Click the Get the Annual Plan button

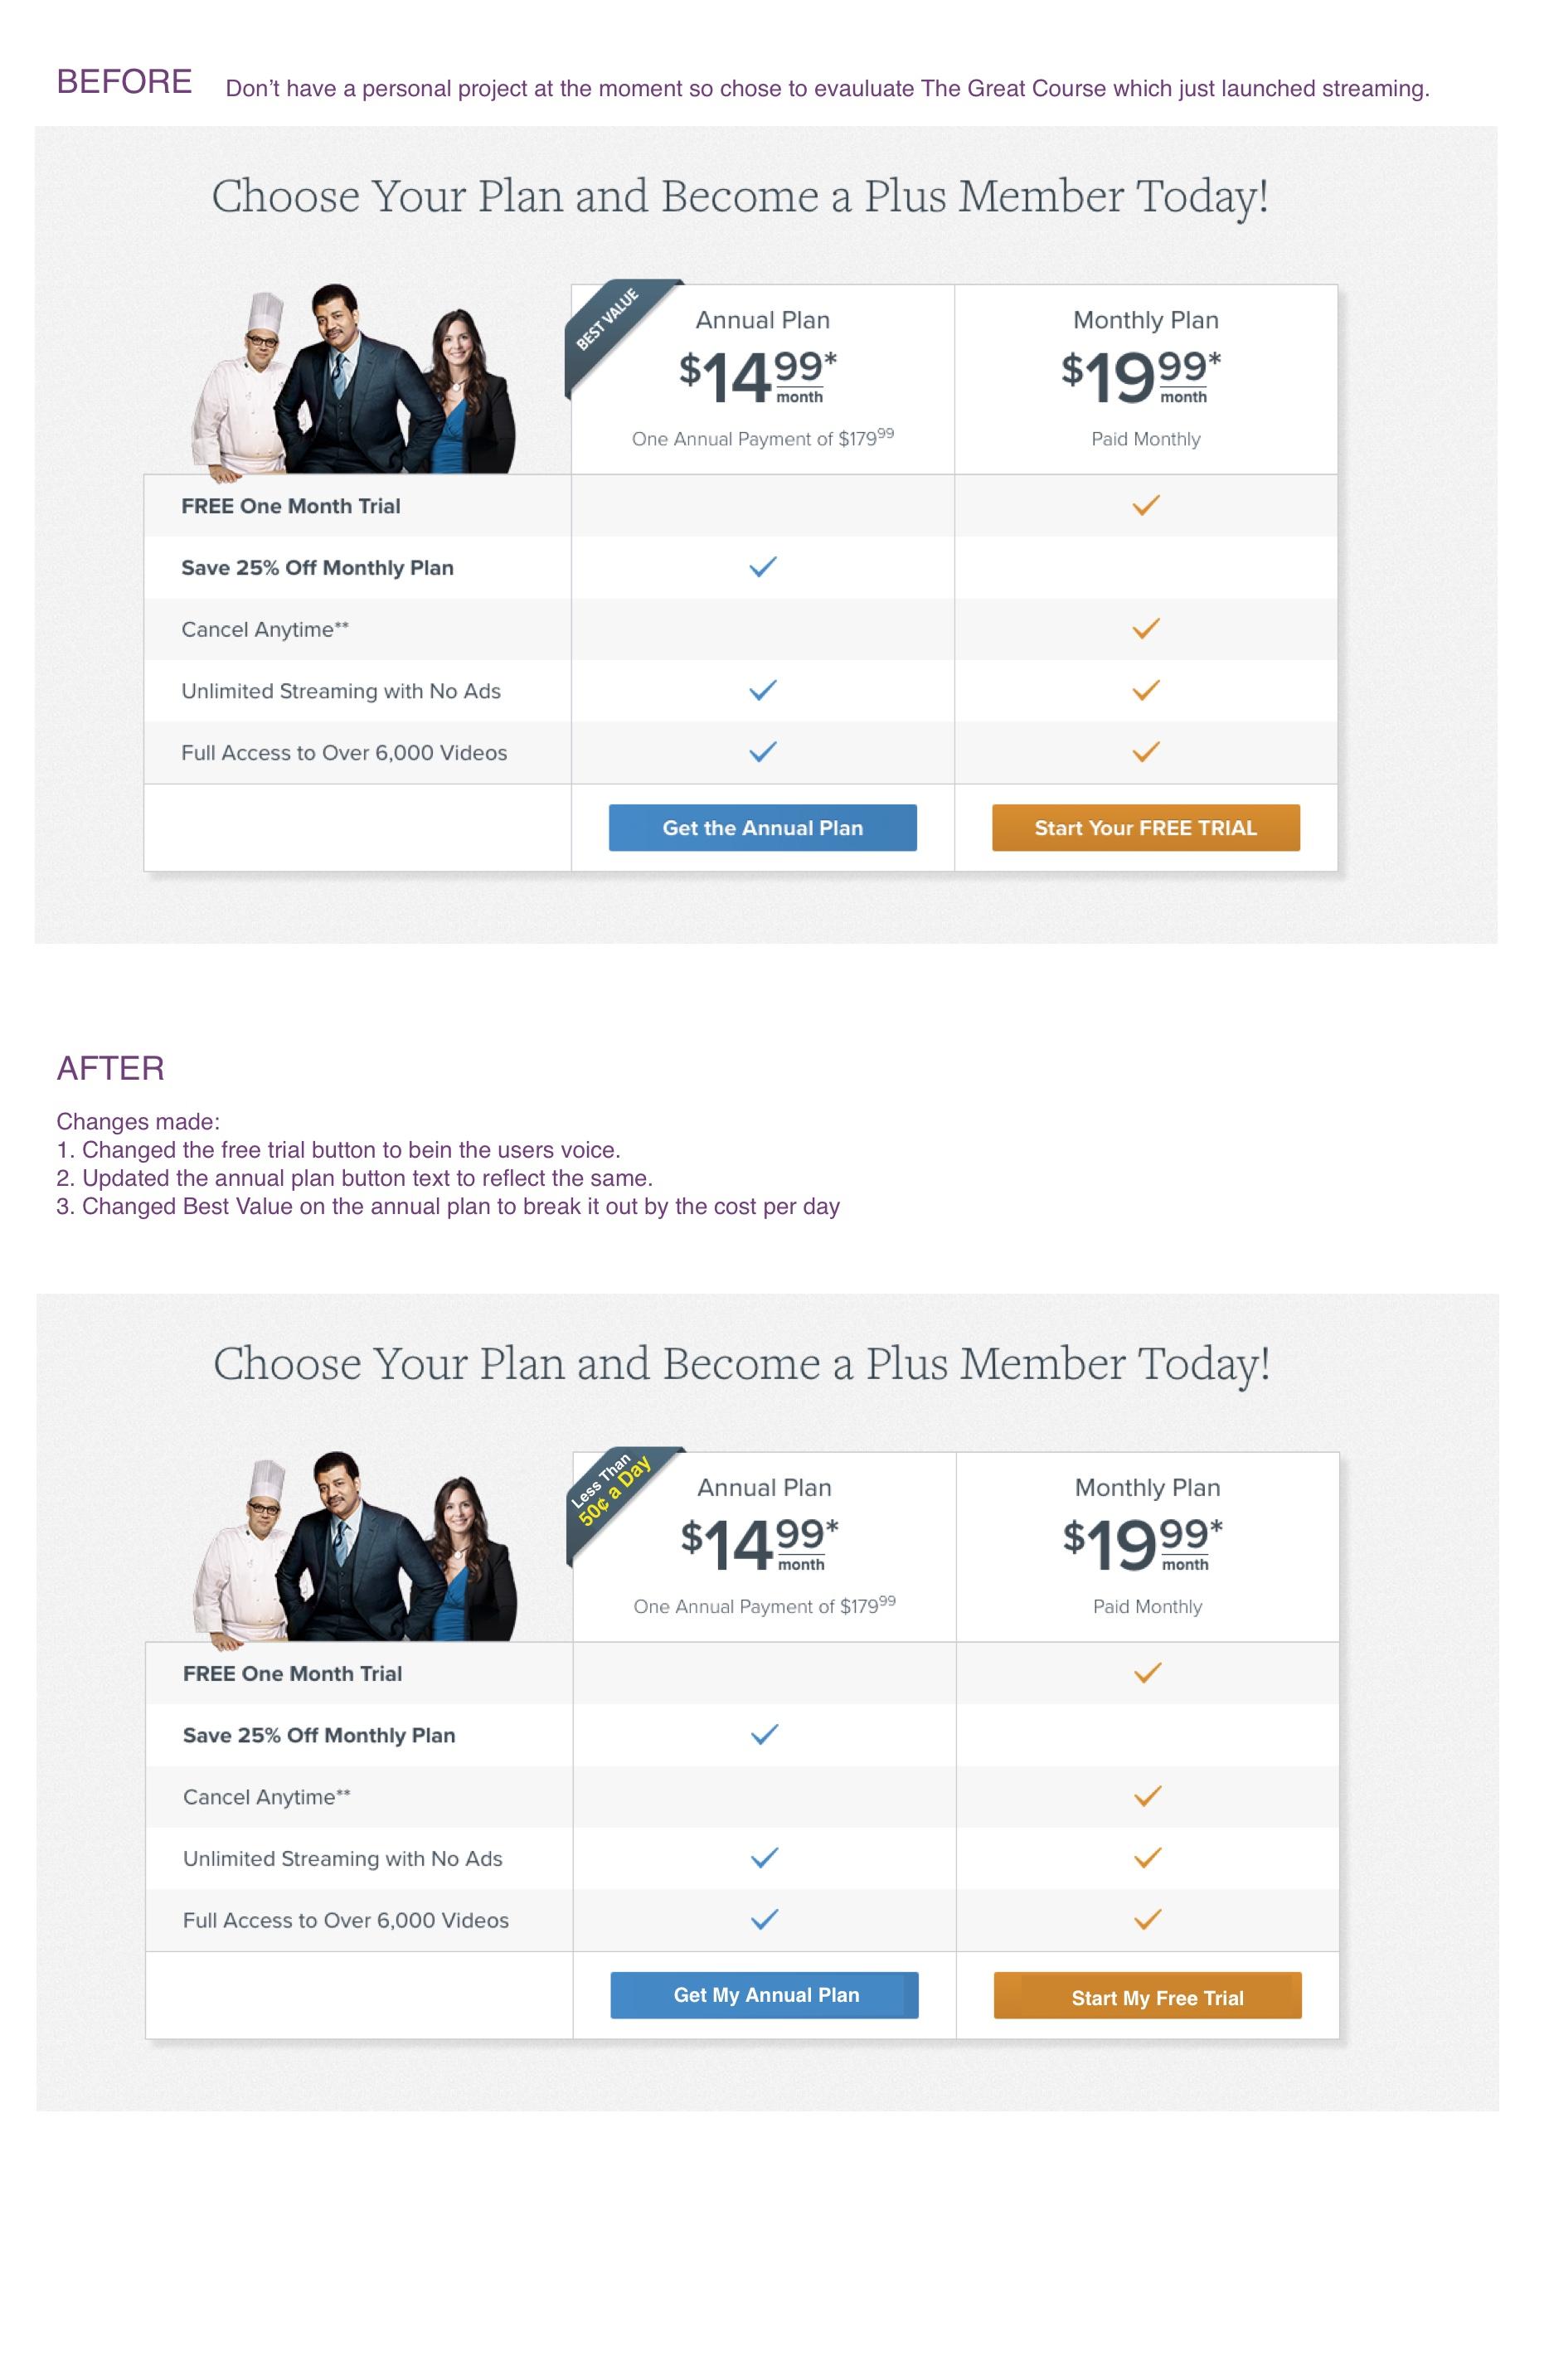[762, 827]
